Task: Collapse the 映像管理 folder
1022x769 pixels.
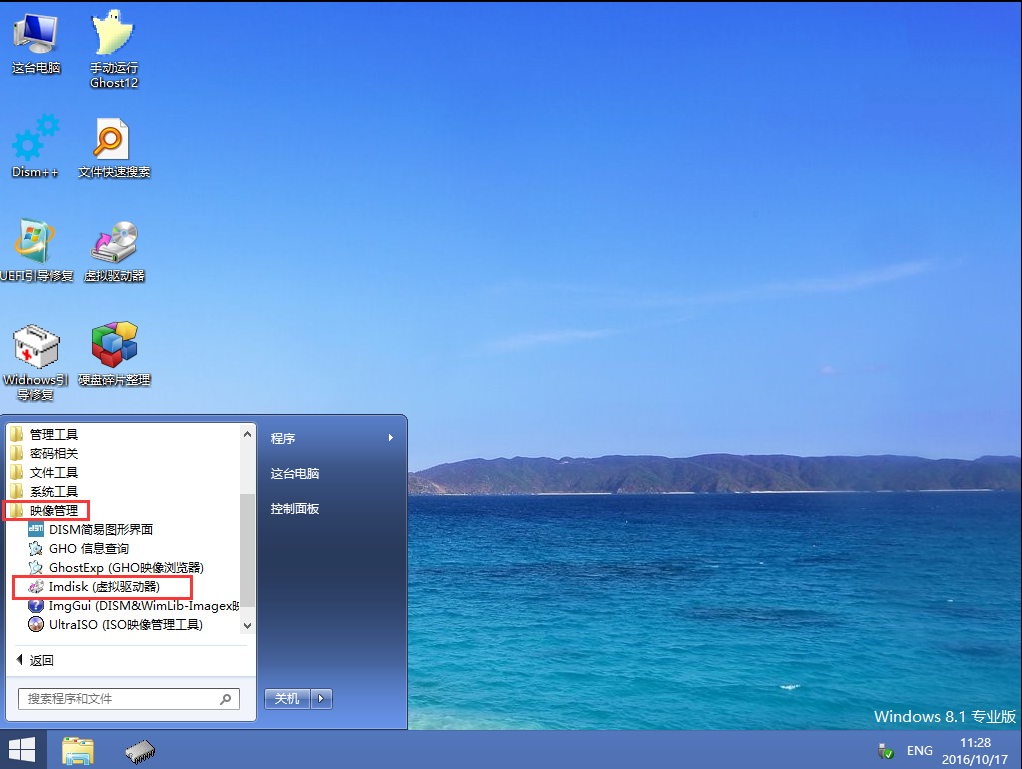Action: tap(53, 511)
